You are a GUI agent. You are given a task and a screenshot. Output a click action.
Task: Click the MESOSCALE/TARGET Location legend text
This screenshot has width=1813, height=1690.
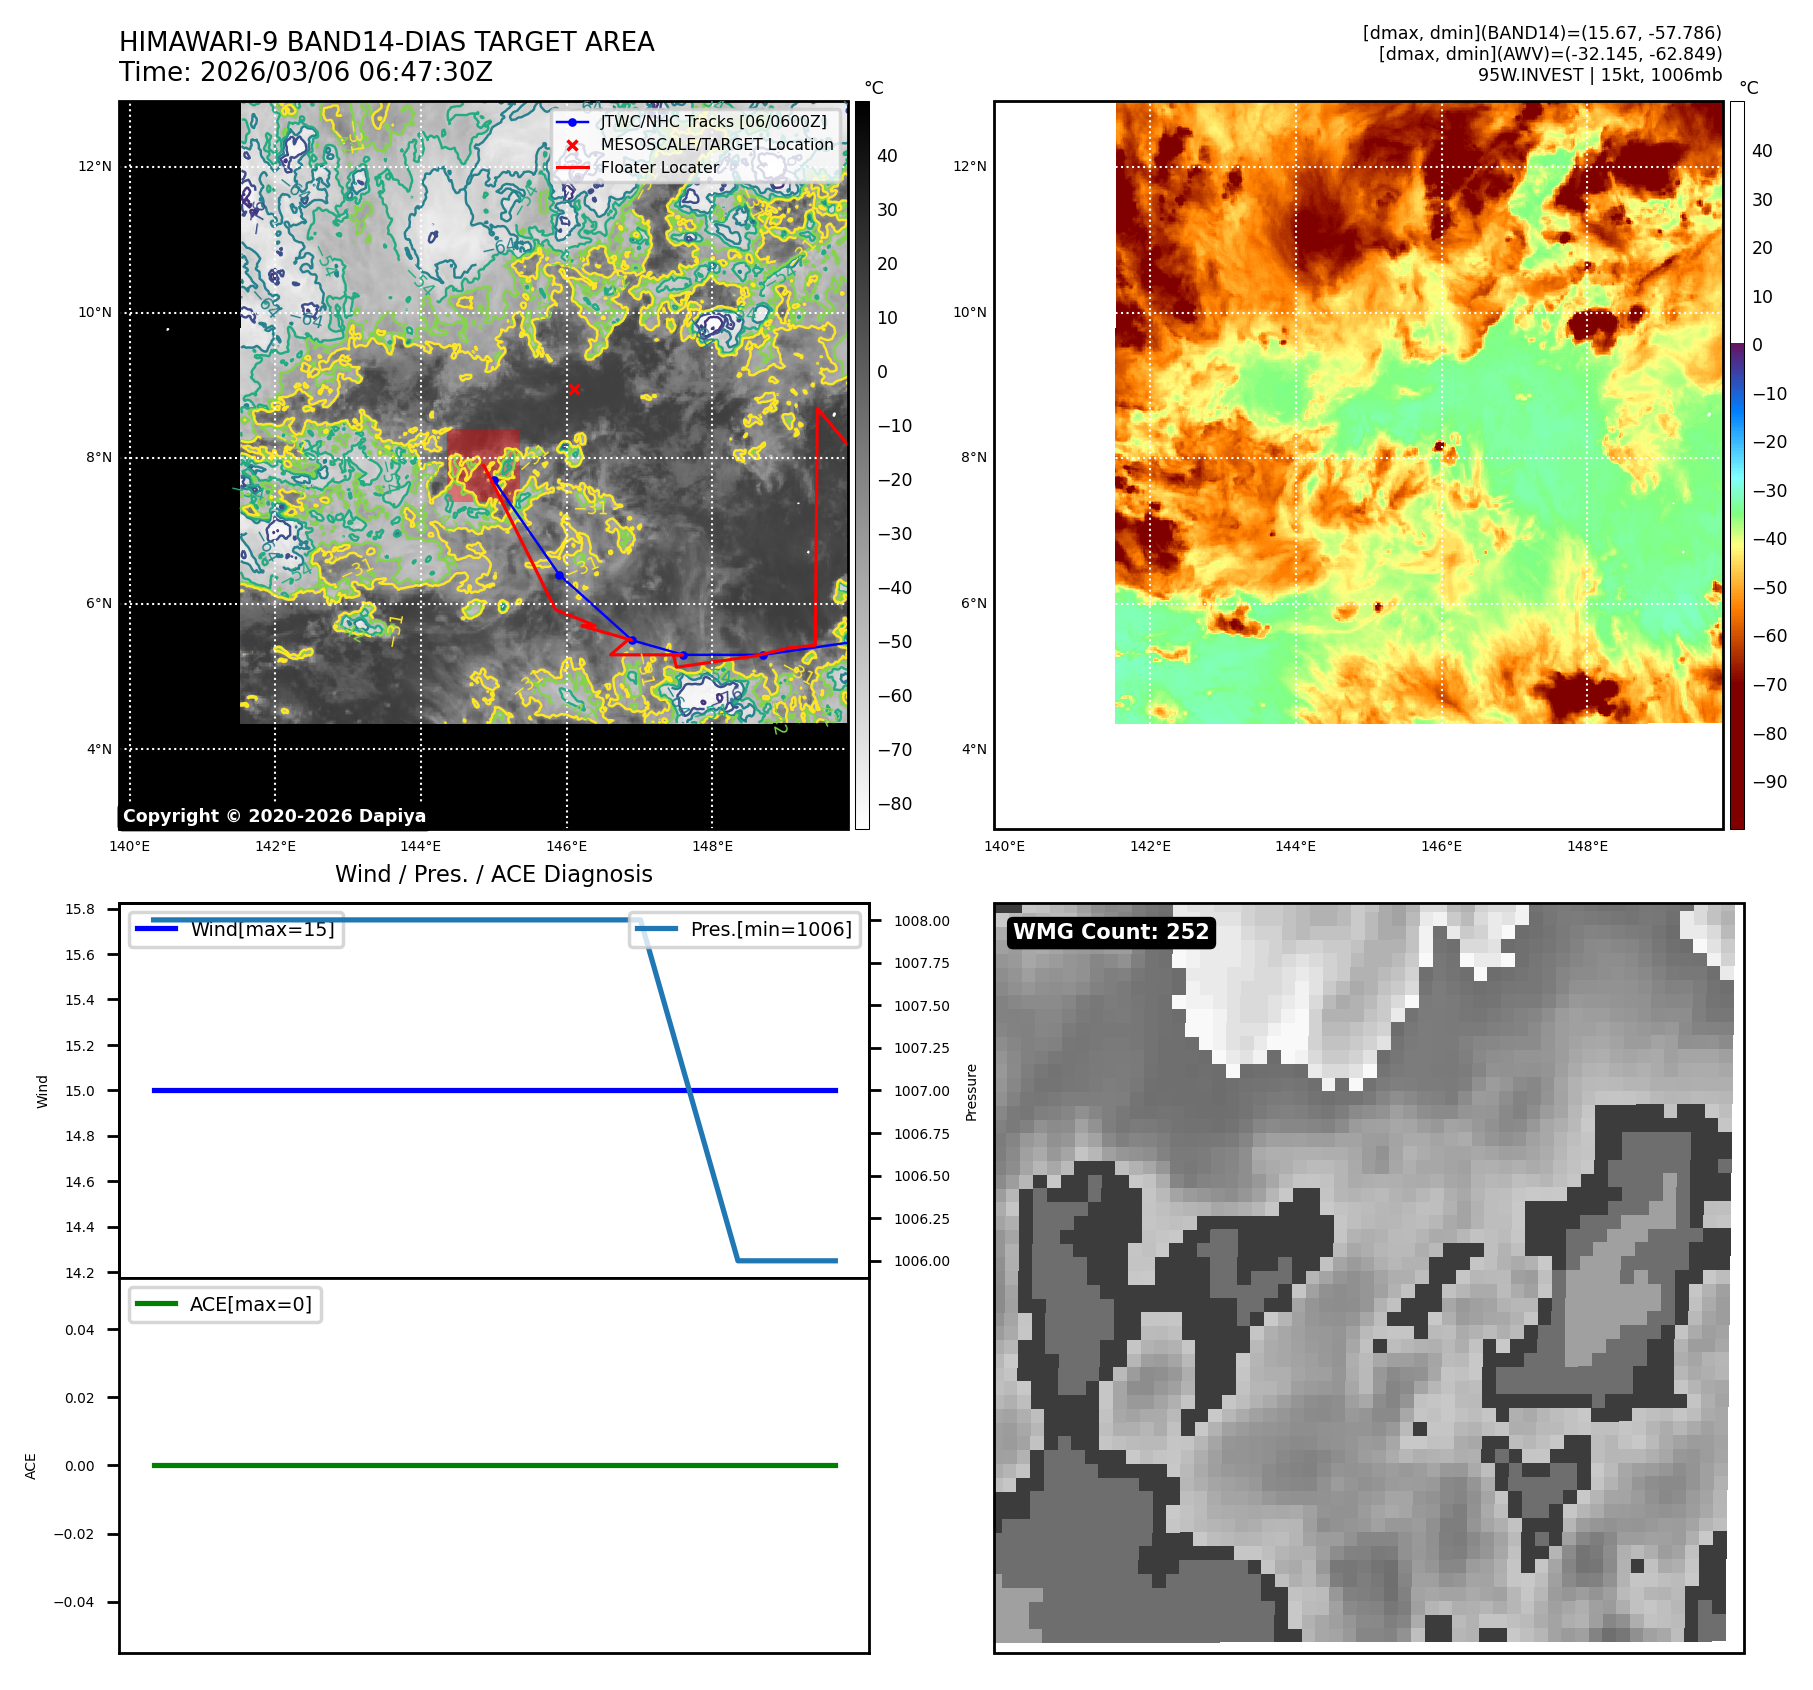click(716, 145)
